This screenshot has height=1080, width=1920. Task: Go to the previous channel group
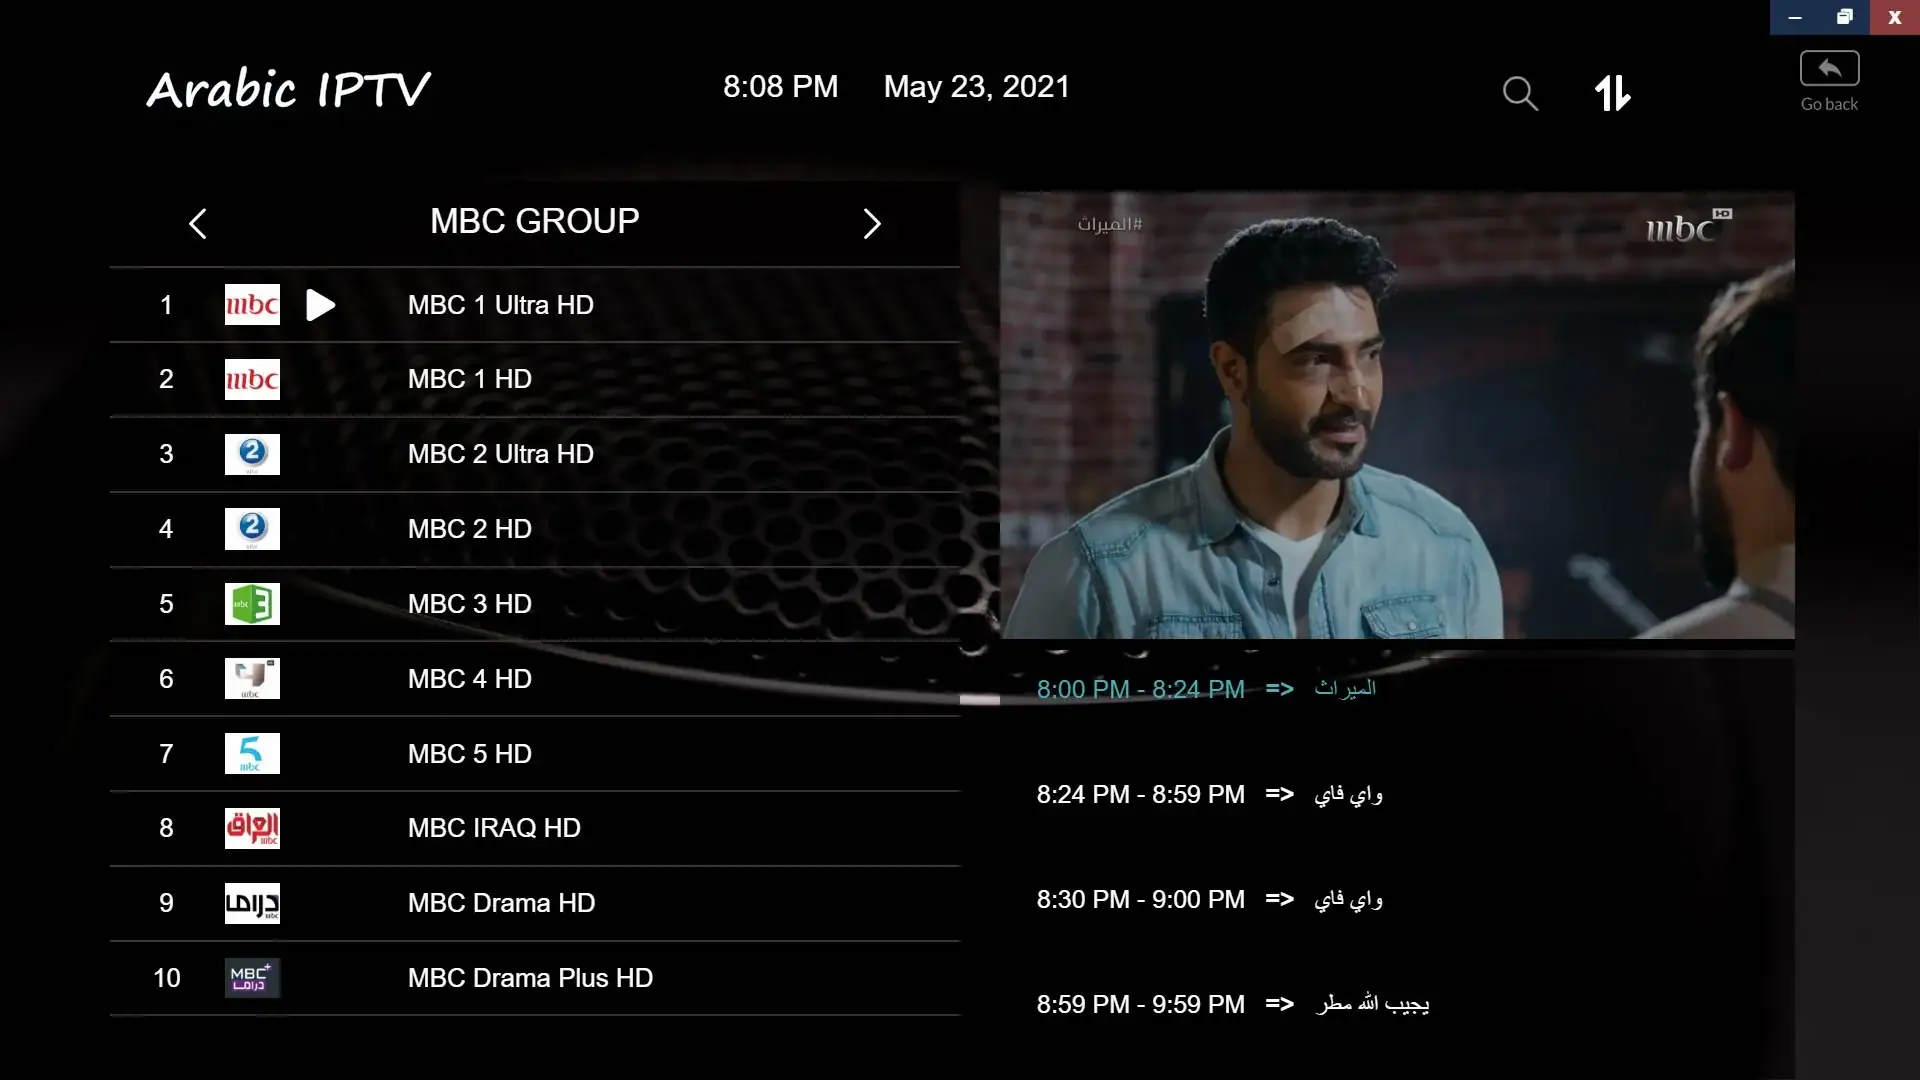[x=197, y=223]
